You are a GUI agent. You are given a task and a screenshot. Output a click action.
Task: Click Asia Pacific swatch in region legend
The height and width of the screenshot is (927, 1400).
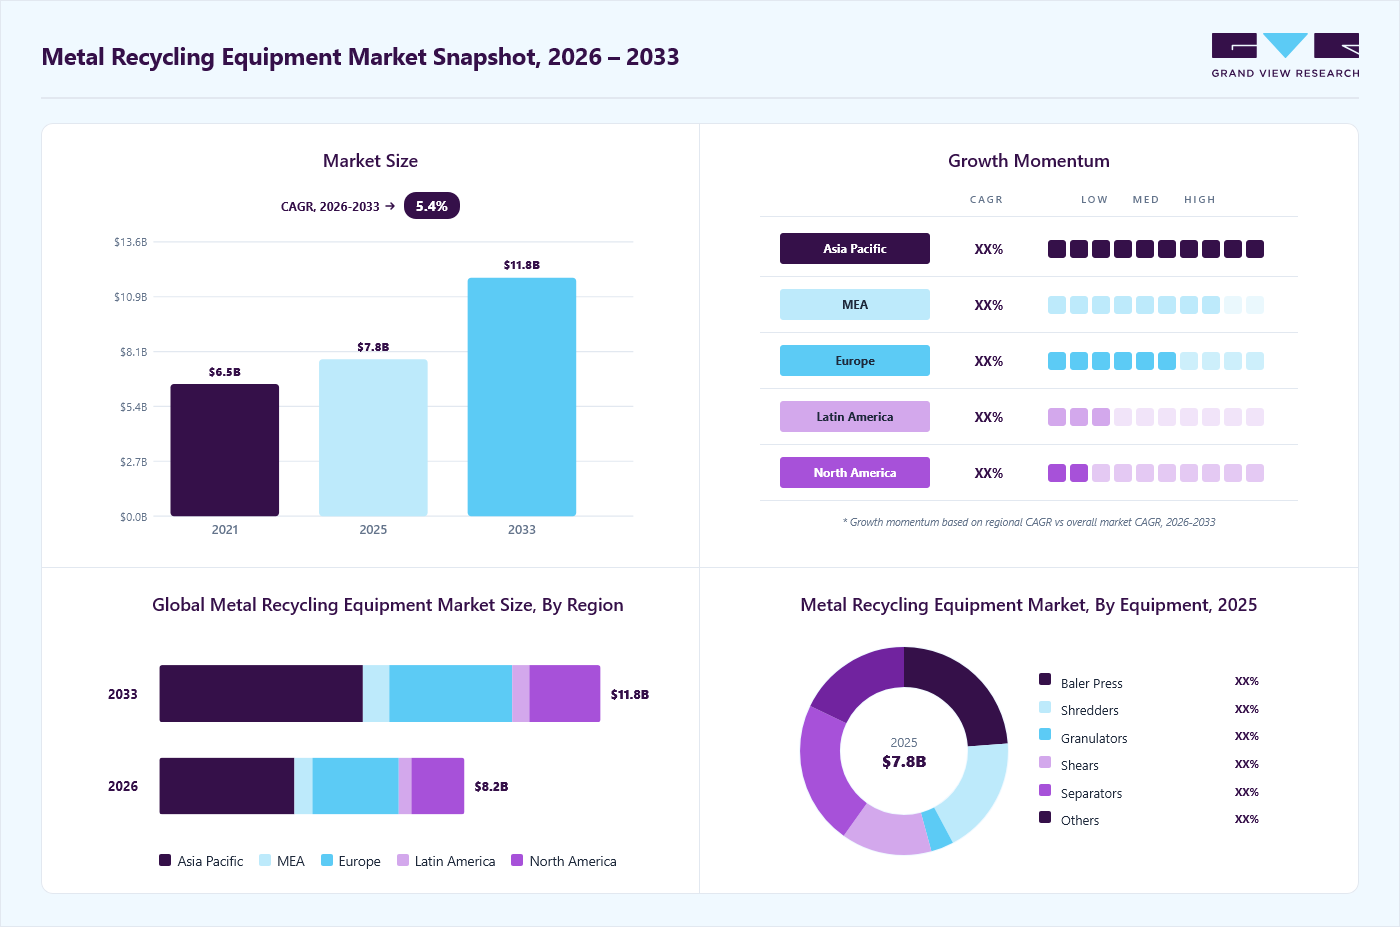coord(165,860)
